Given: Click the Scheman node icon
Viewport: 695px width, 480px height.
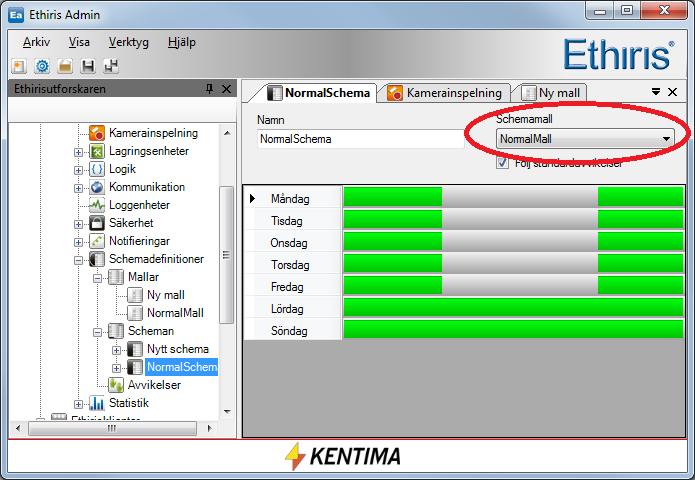Looking at the screenshot, I should pyautogui.click(x=116, y=331).
